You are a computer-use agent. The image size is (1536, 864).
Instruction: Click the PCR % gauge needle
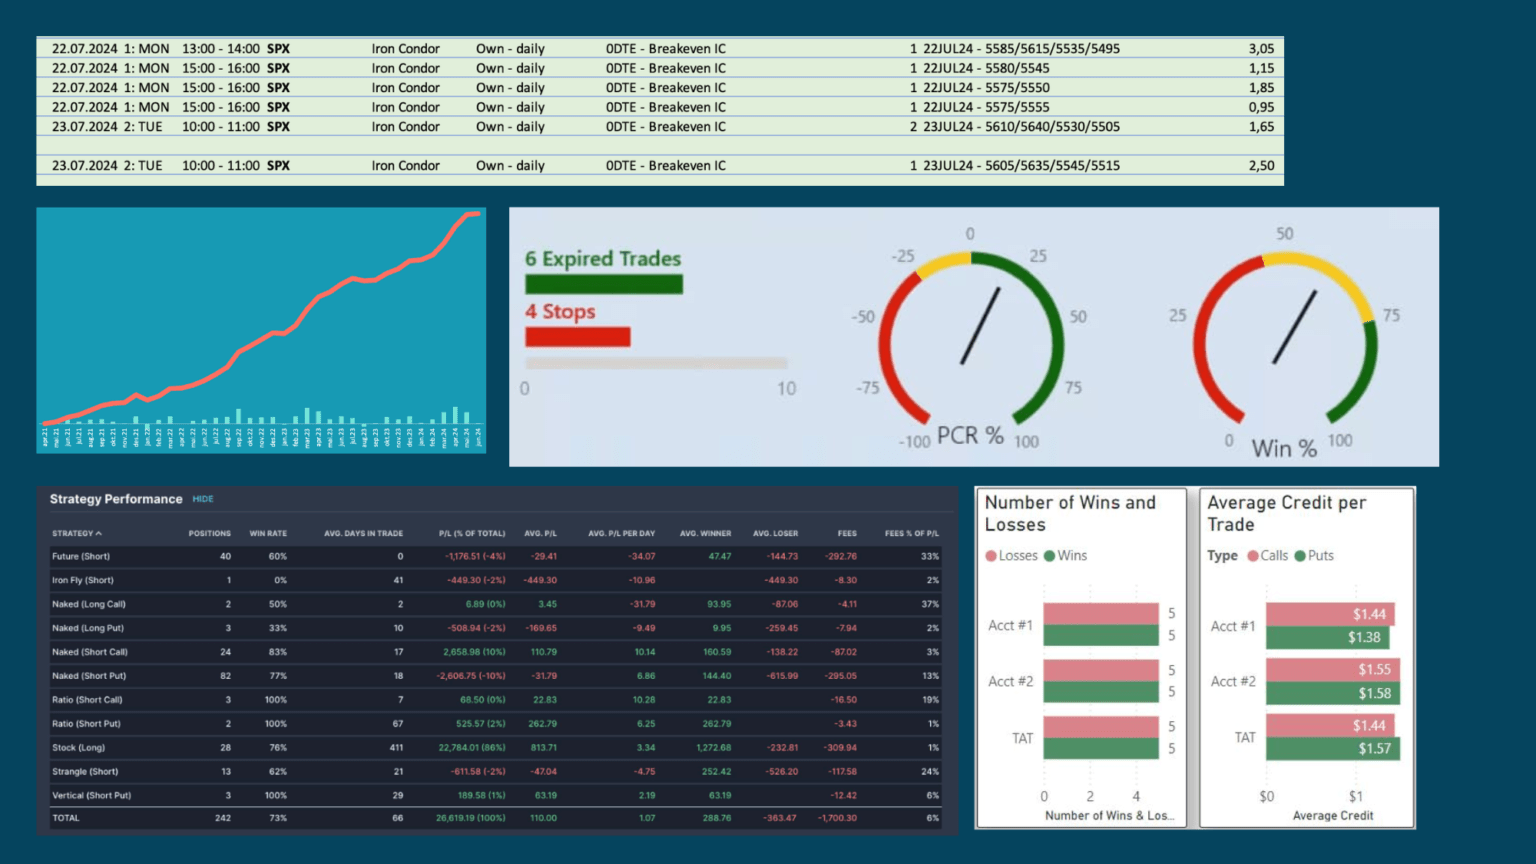(980, 326)
